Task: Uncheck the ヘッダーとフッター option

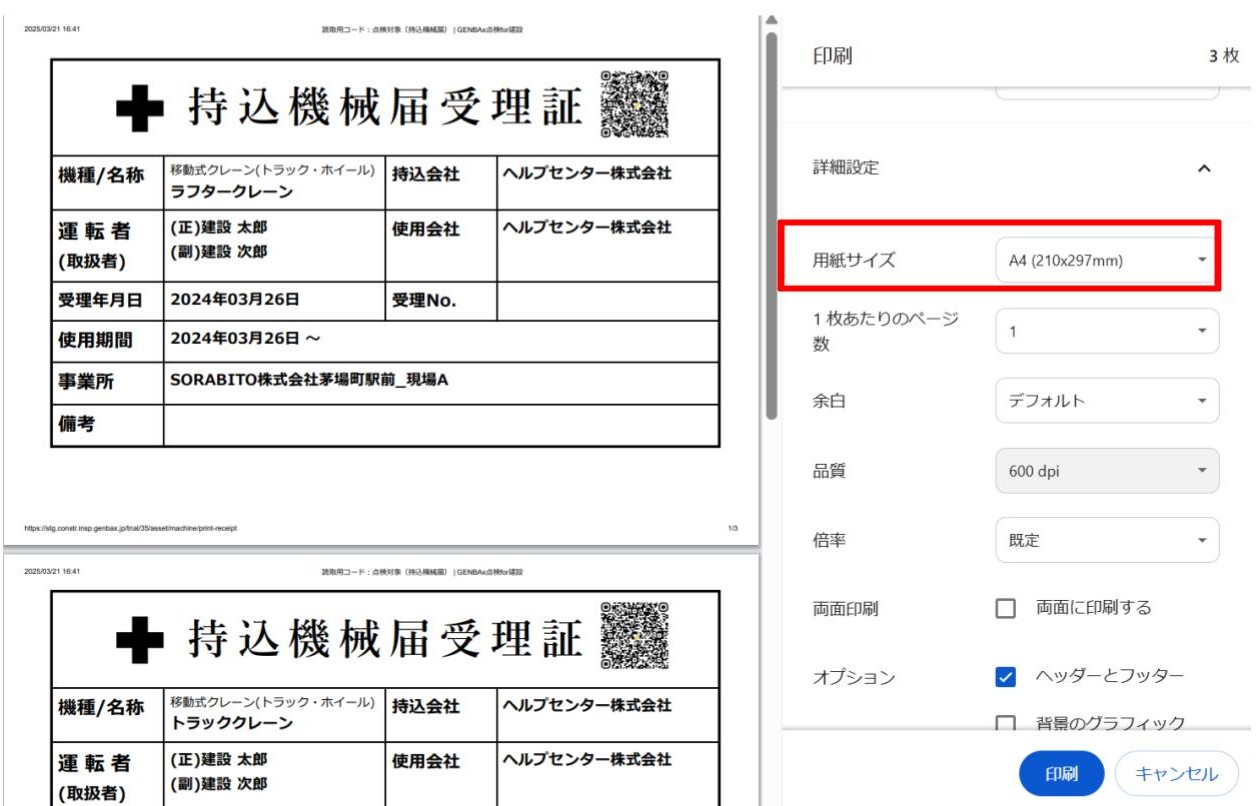Action: pos(1006,677)
